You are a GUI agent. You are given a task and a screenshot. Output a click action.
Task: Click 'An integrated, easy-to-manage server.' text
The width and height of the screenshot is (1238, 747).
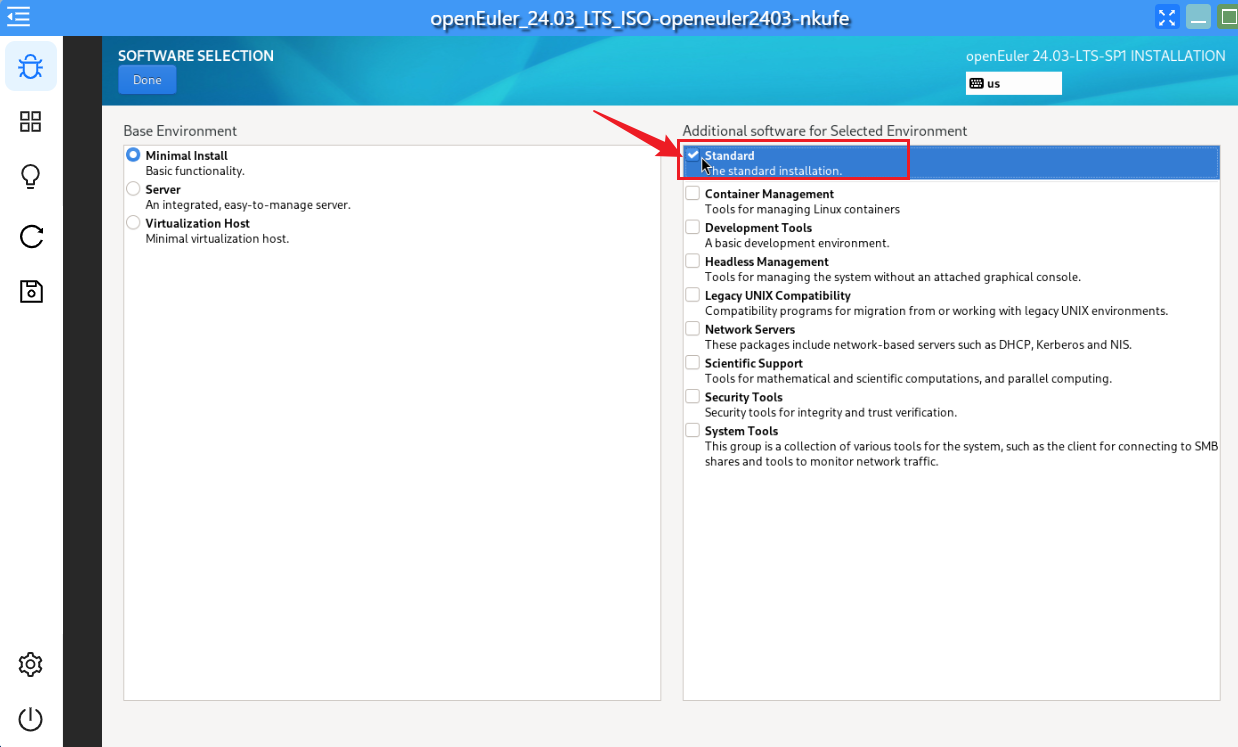pos(248,205)
